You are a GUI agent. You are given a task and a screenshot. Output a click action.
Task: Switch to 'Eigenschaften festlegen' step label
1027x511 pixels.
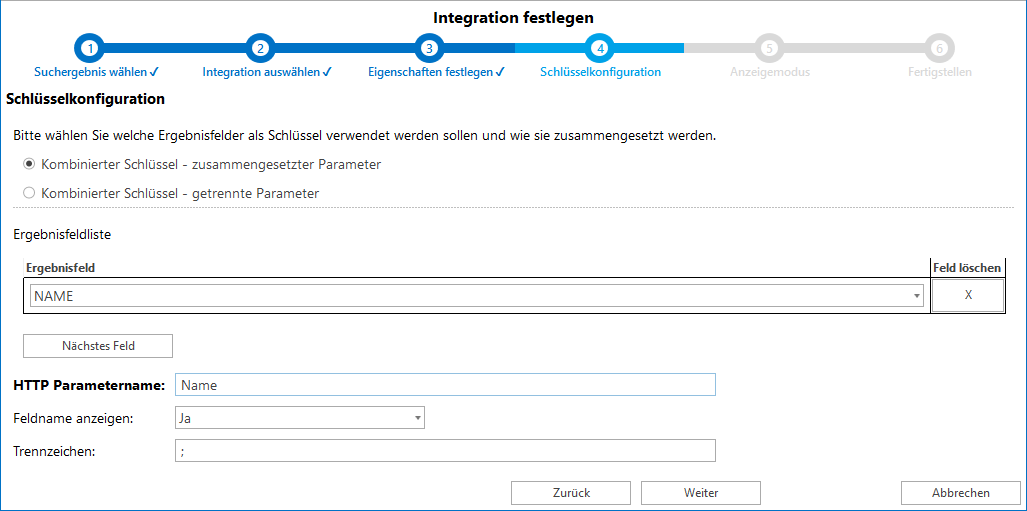click(x=436, y=72)
